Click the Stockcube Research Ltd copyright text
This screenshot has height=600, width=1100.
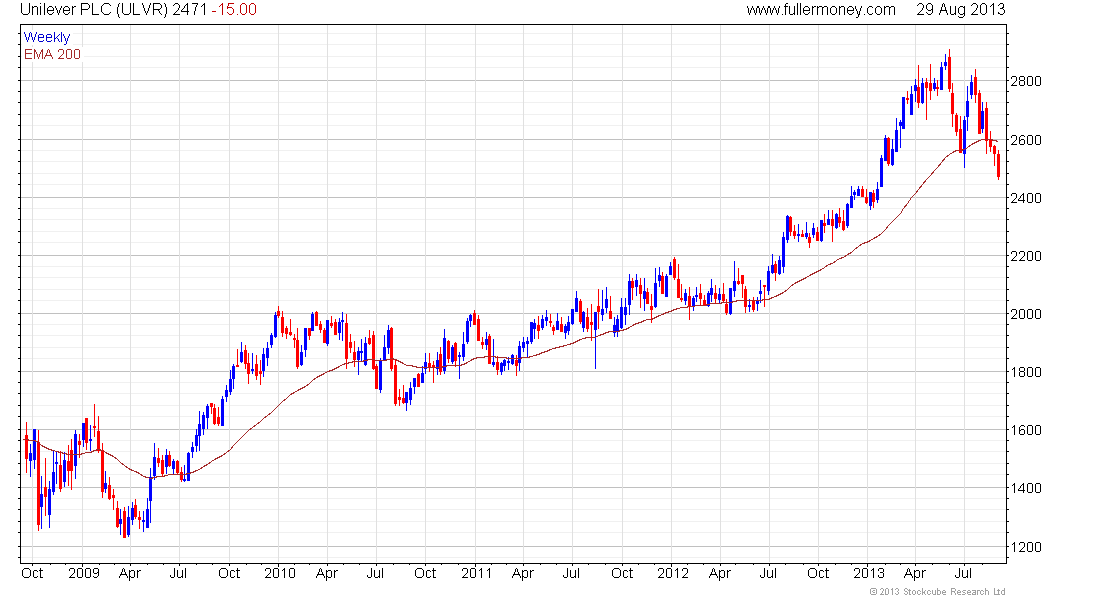click(x=937, y=592)
